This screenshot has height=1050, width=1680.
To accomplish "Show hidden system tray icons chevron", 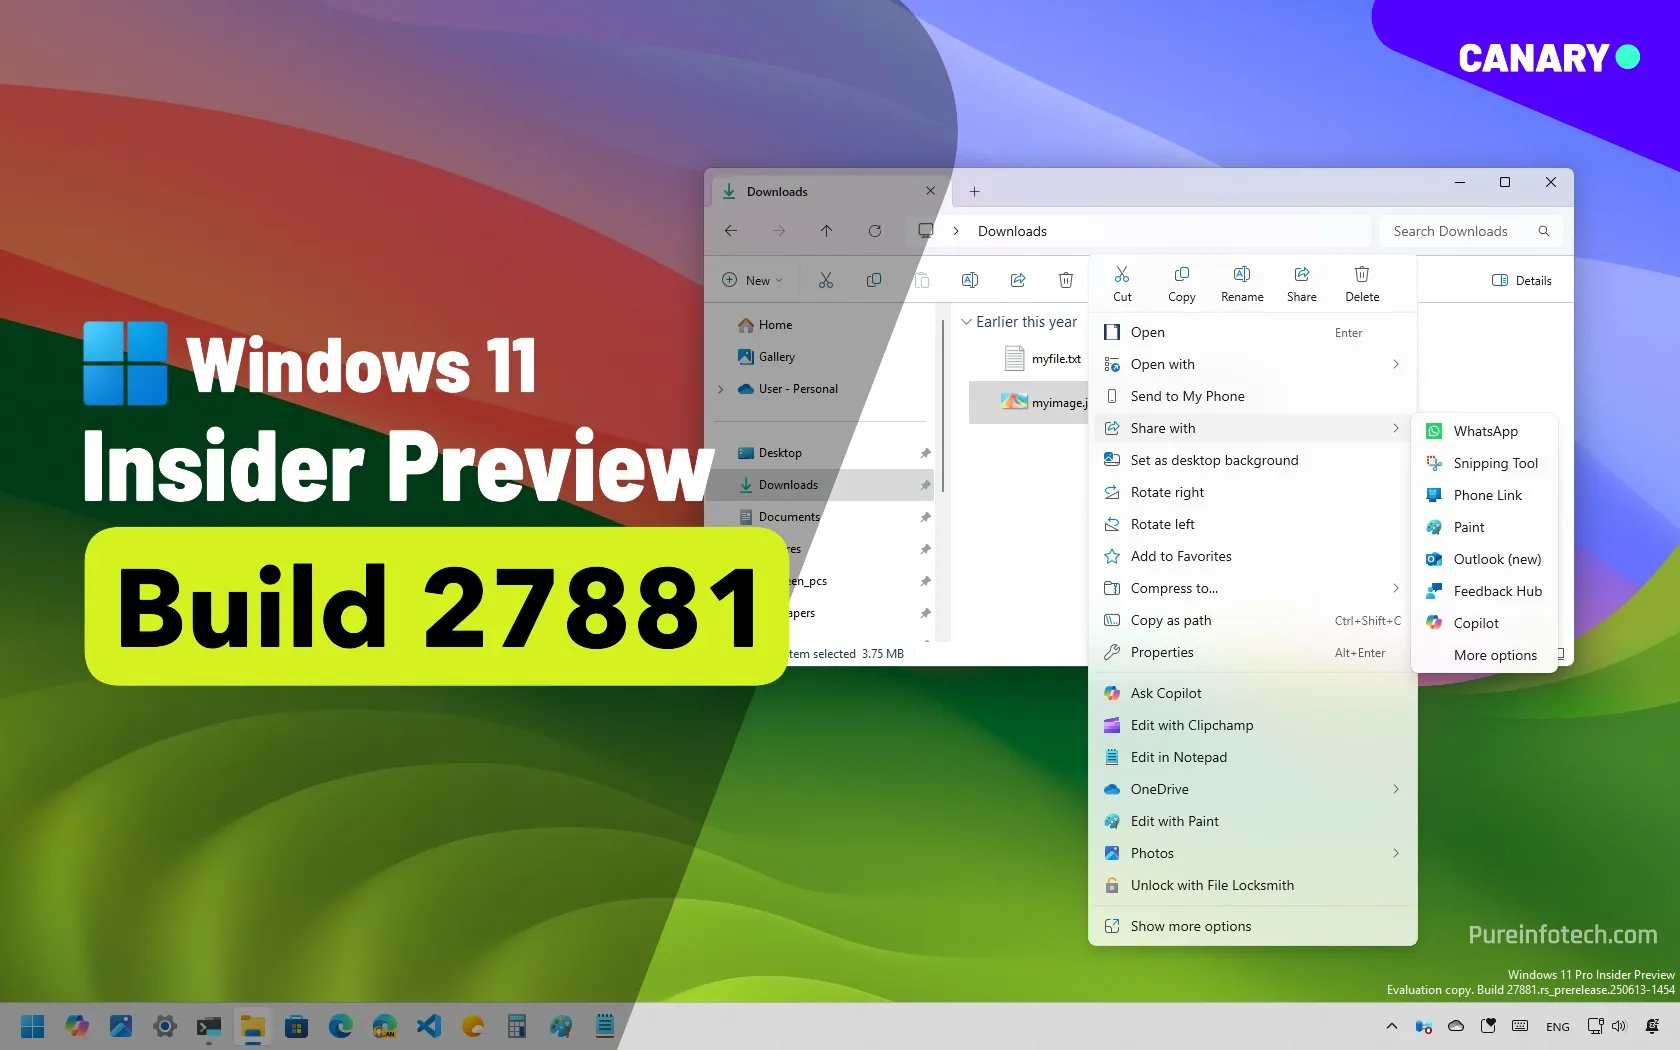I will 1391,1026.
